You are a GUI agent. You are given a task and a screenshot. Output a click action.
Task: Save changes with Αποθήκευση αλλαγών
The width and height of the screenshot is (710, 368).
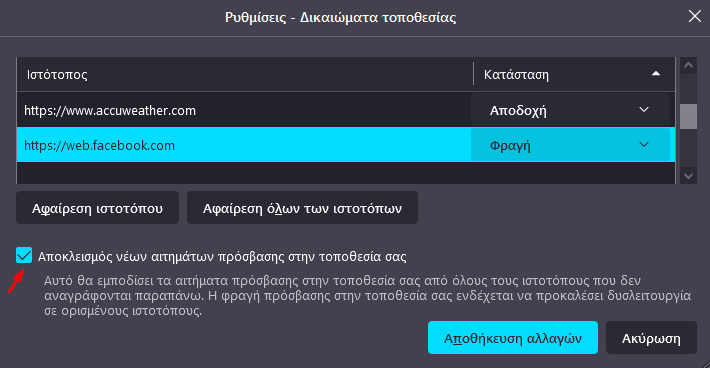(x=513, y=338)
